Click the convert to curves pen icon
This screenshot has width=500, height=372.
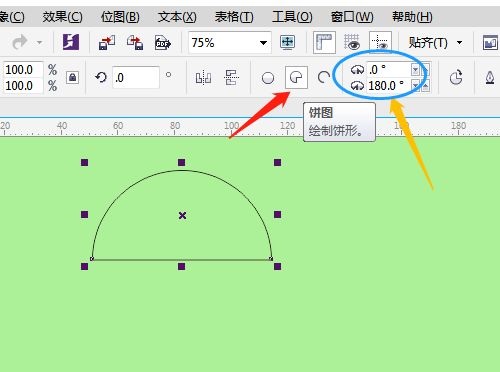[x=490, y=78]
